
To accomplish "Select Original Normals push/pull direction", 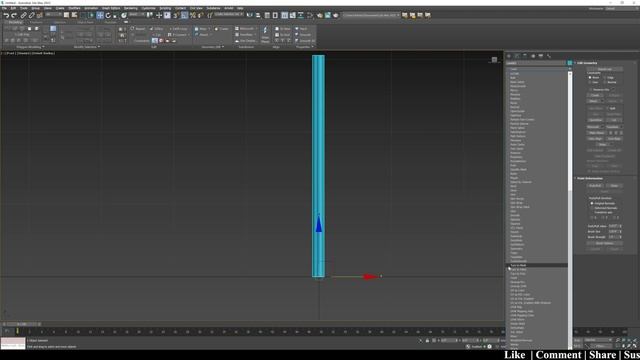I will [x=592, y=203].
